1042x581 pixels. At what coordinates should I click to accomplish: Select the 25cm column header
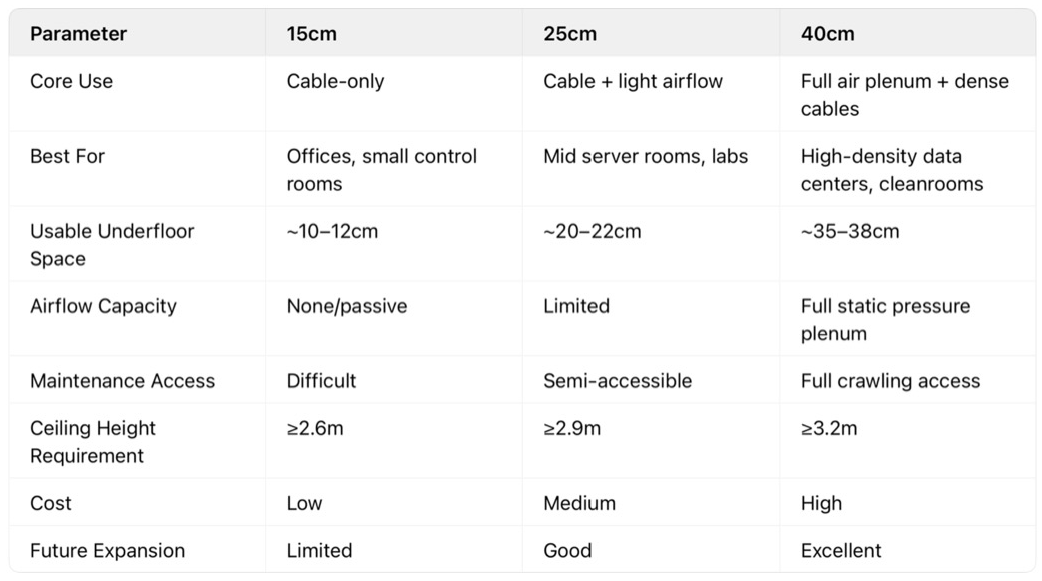[570, 33]
